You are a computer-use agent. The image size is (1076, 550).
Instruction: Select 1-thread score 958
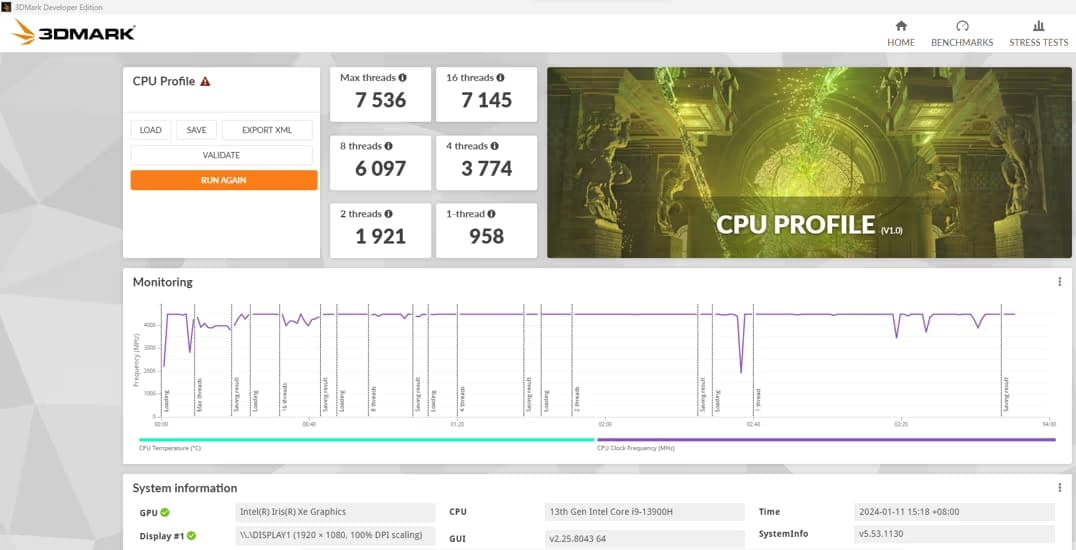[487, 236]
